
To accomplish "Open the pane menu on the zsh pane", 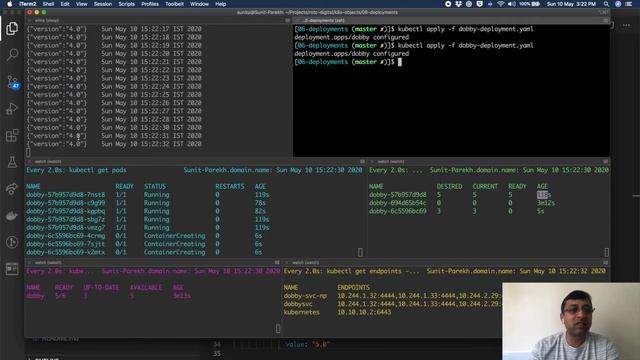I will (605, 20).
